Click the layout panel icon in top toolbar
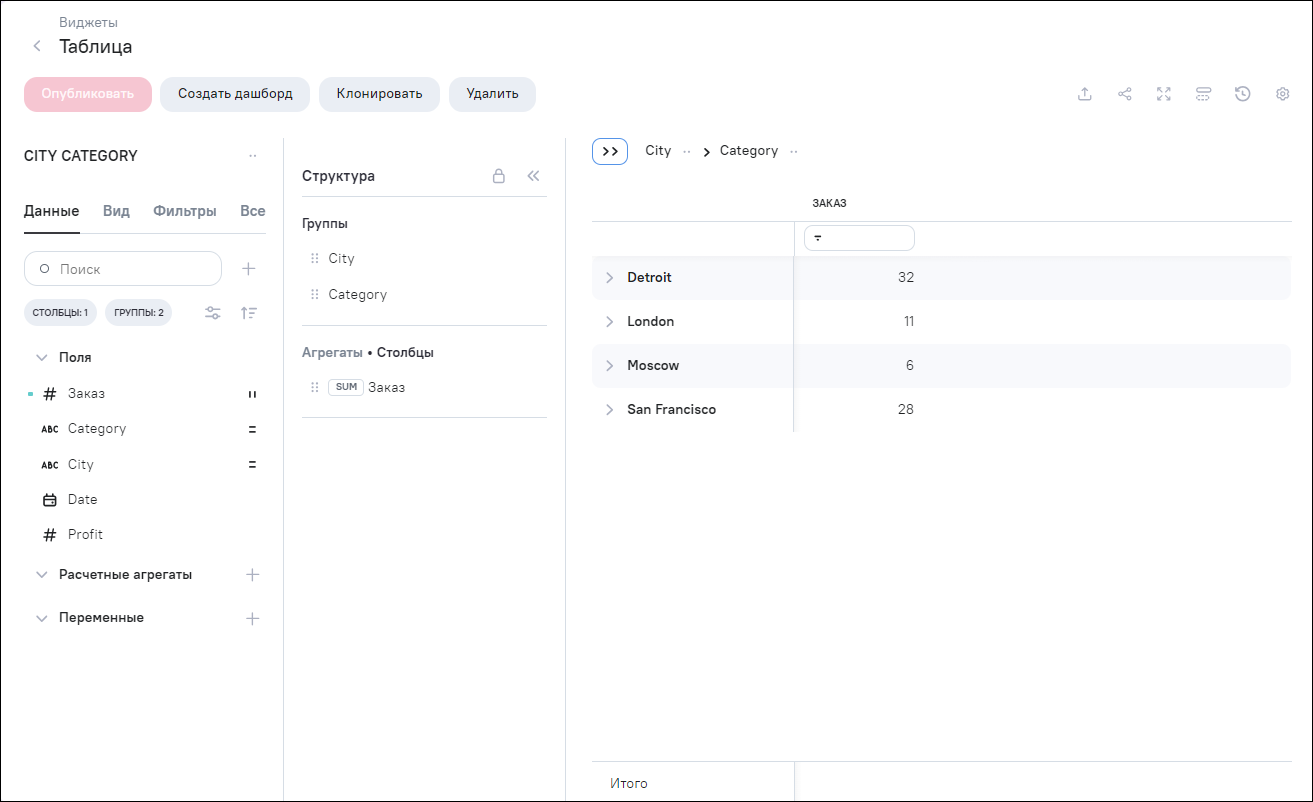Screen dimensions: 1313x802 tap(1204, 94)
